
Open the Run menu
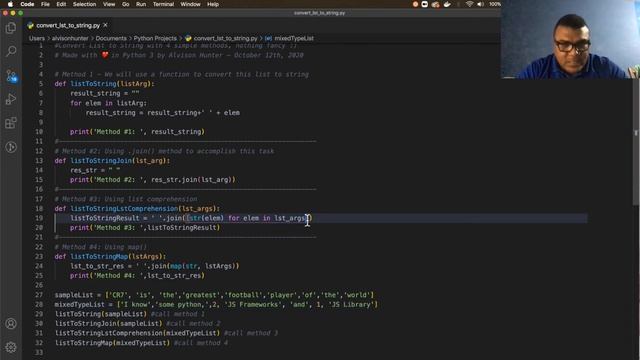[141, 4]
